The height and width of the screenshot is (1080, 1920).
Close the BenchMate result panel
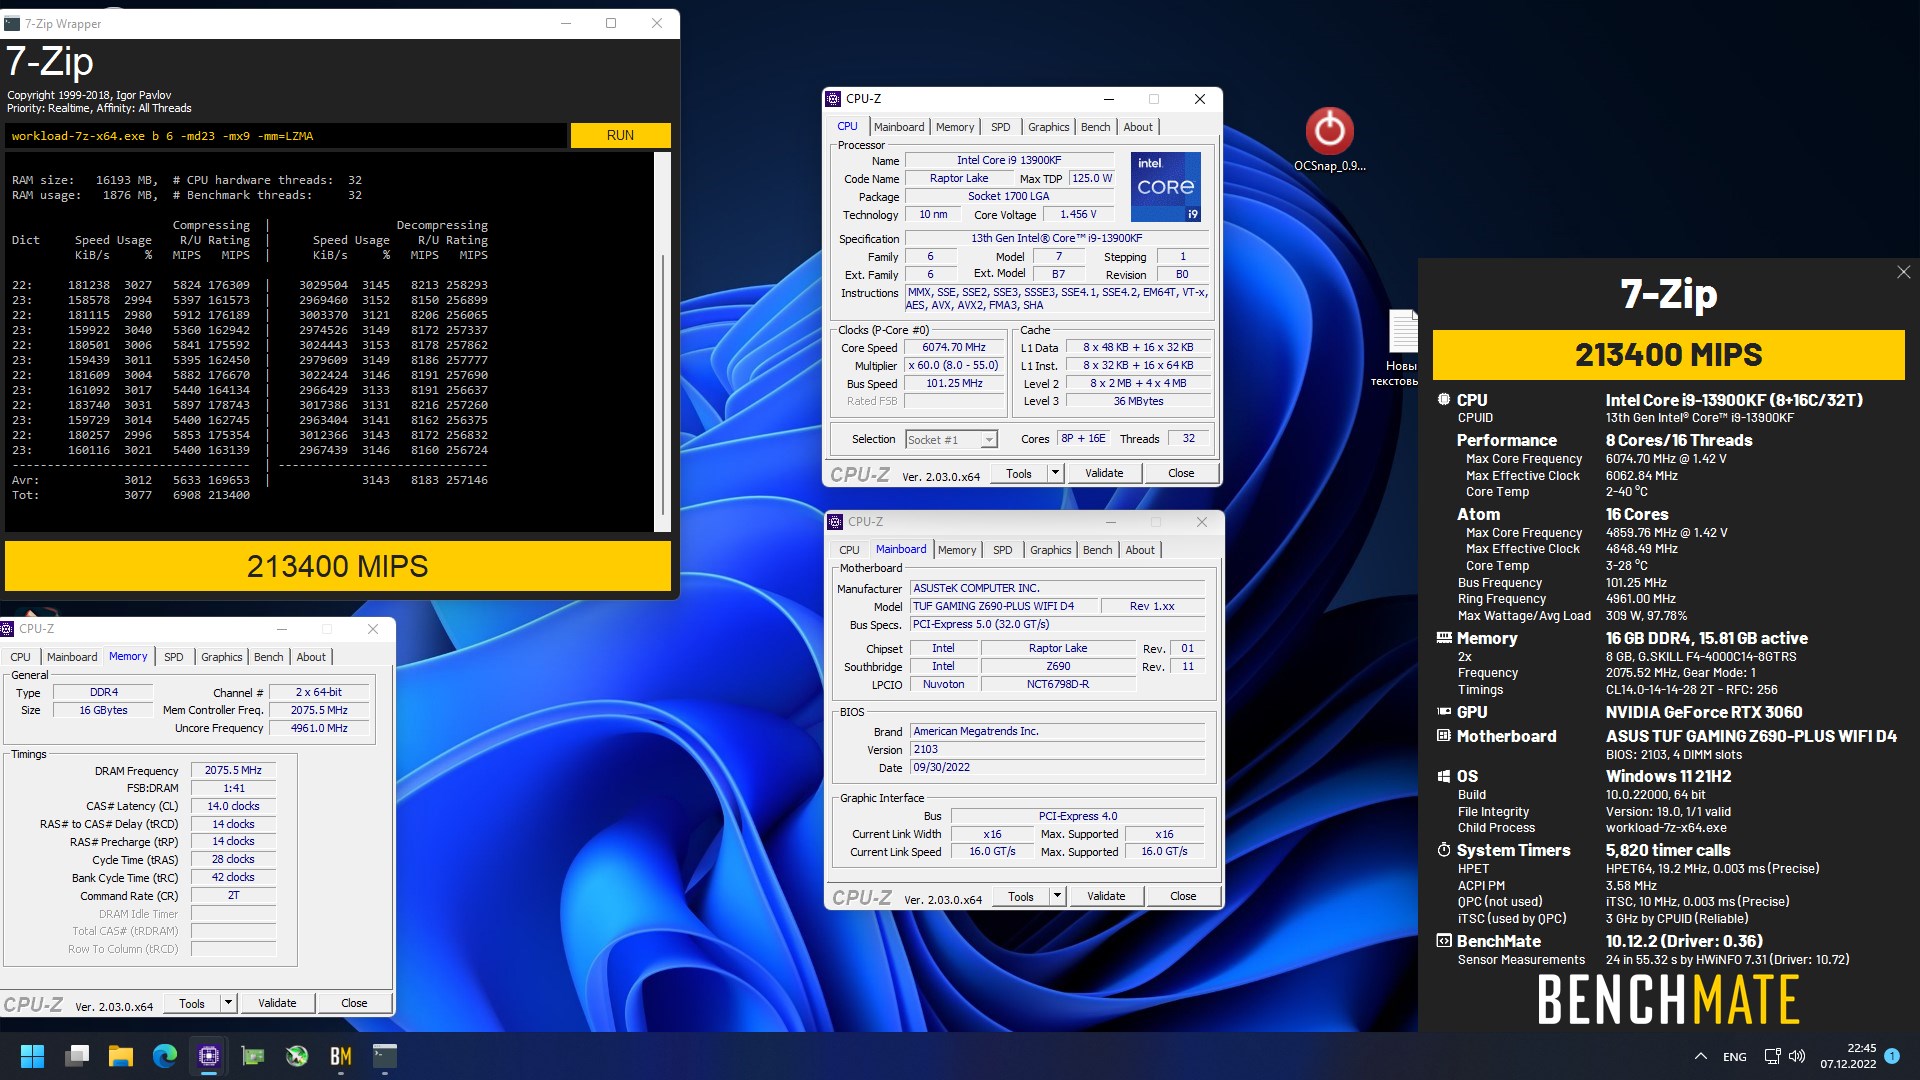point(1903,272)
